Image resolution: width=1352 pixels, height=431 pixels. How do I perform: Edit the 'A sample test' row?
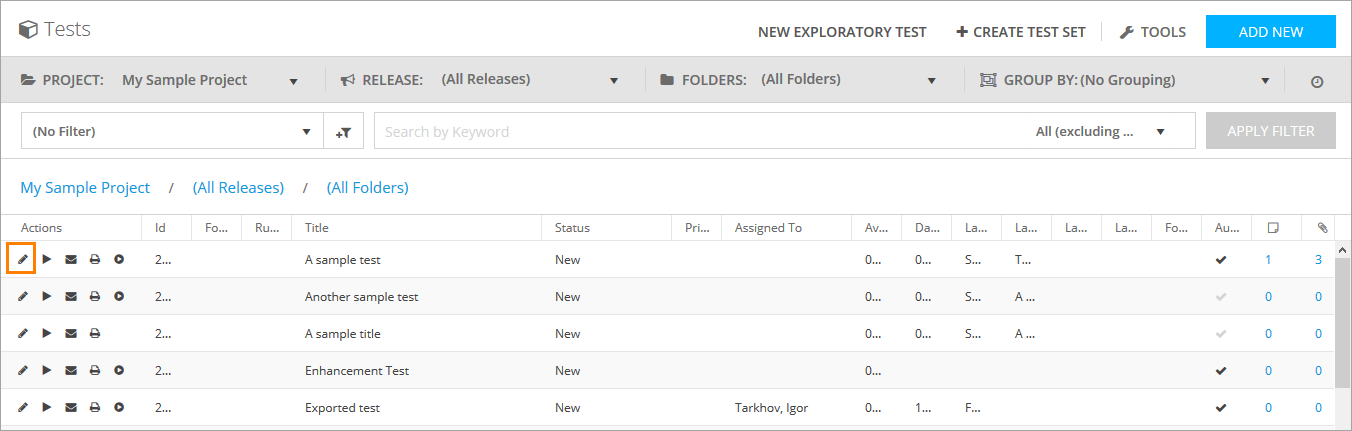(x=23, y=260)
